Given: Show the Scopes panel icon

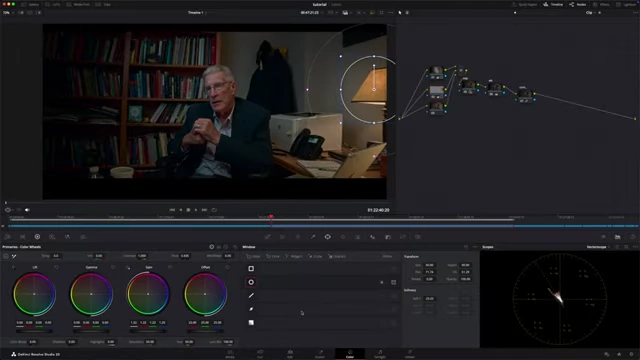Looking at the screenshot, I should [x=618, y=237].
